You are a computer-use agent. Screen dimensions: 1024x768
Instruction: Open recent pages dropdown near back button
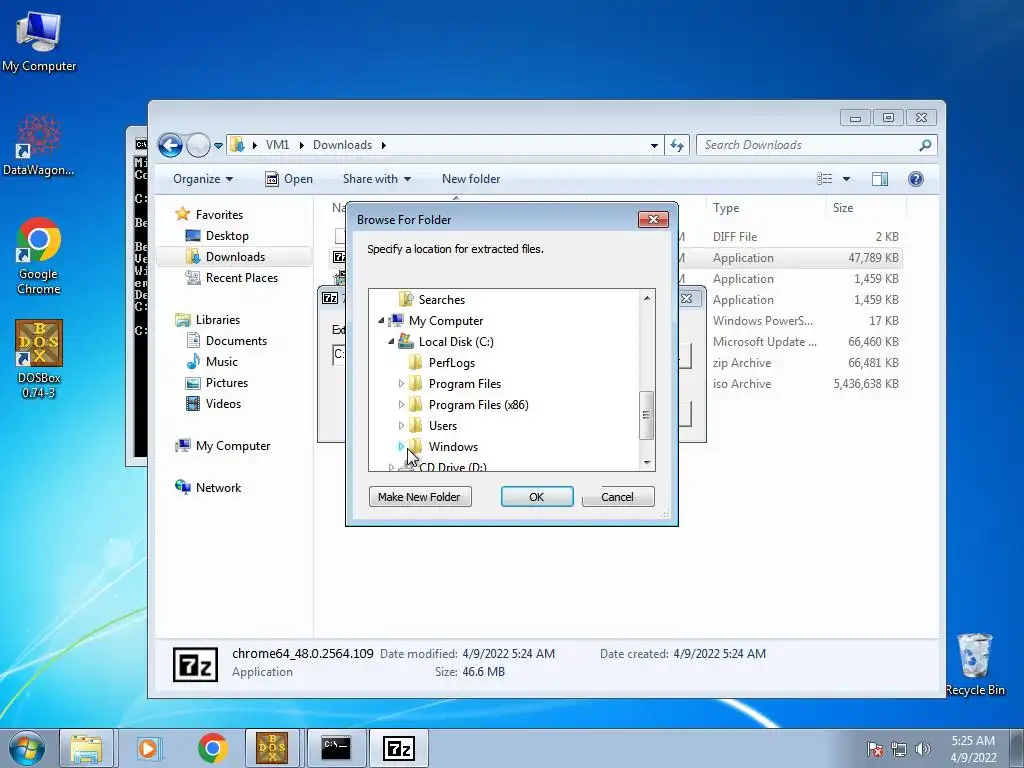coord(218,146)
